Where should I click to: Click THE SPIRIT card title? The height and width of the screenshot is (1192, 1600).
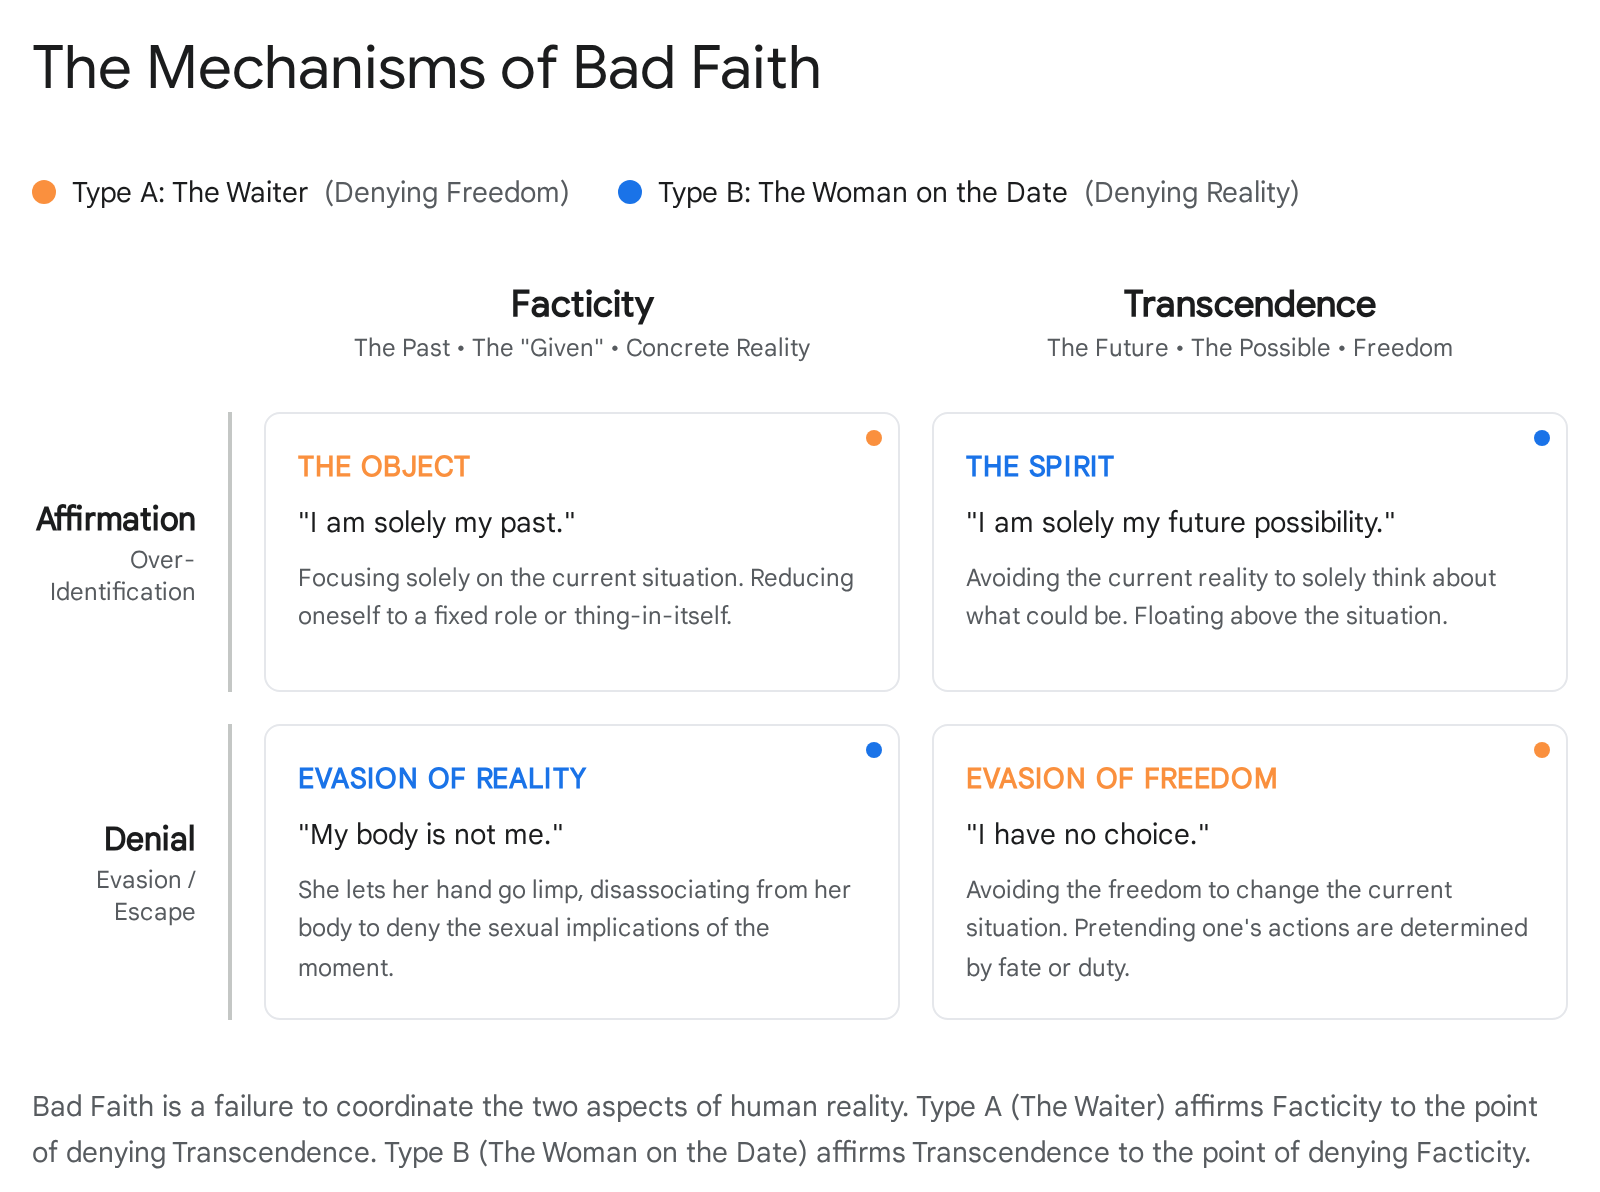pos(1039,467)
